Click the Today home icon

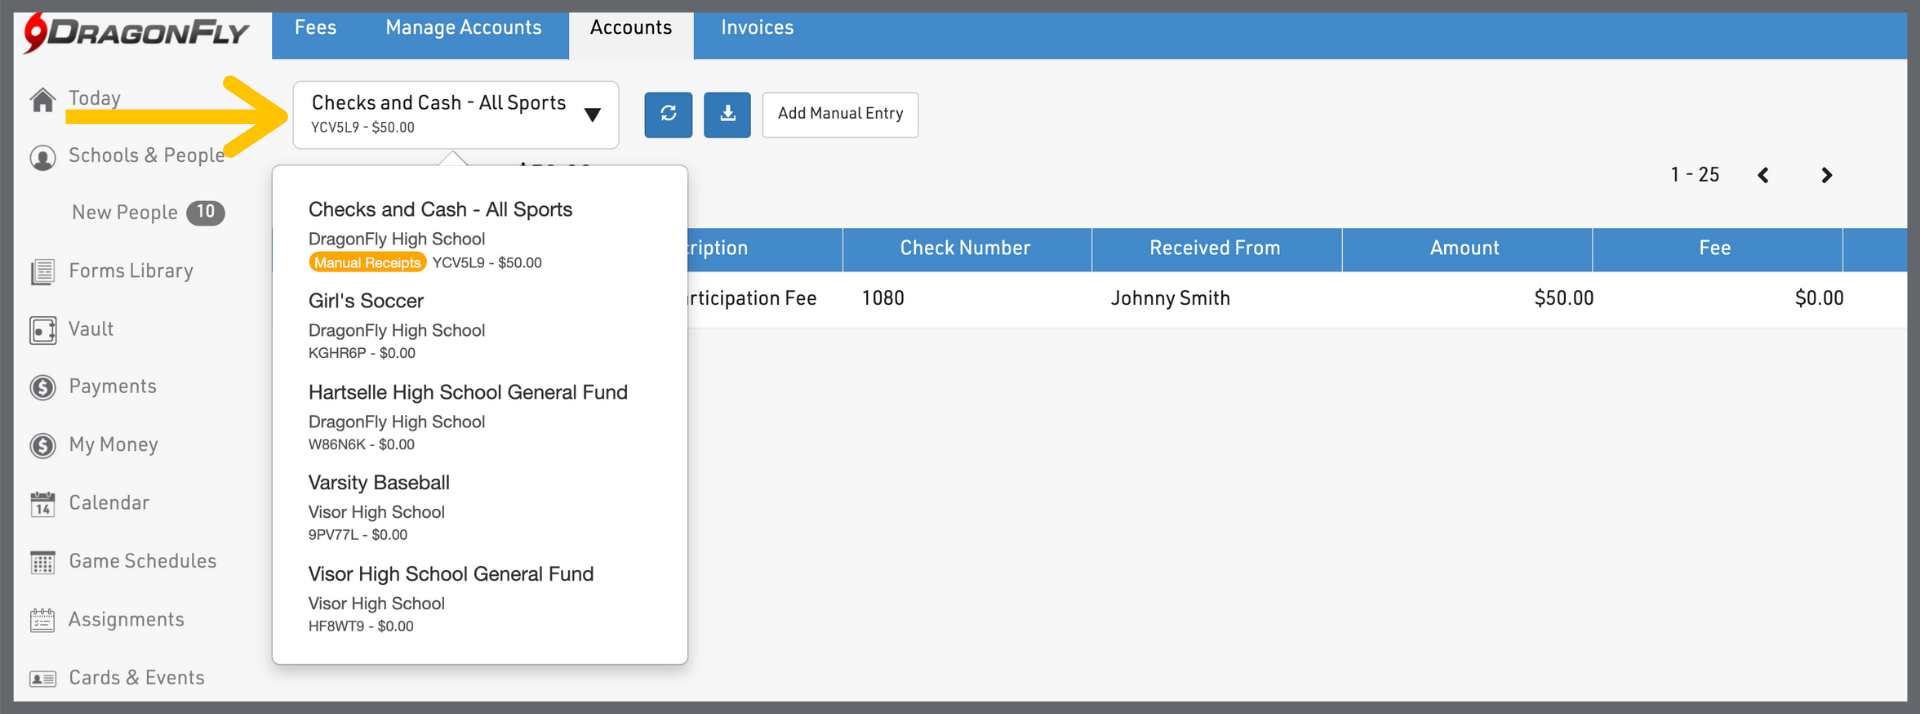click(x=43, y=100)
